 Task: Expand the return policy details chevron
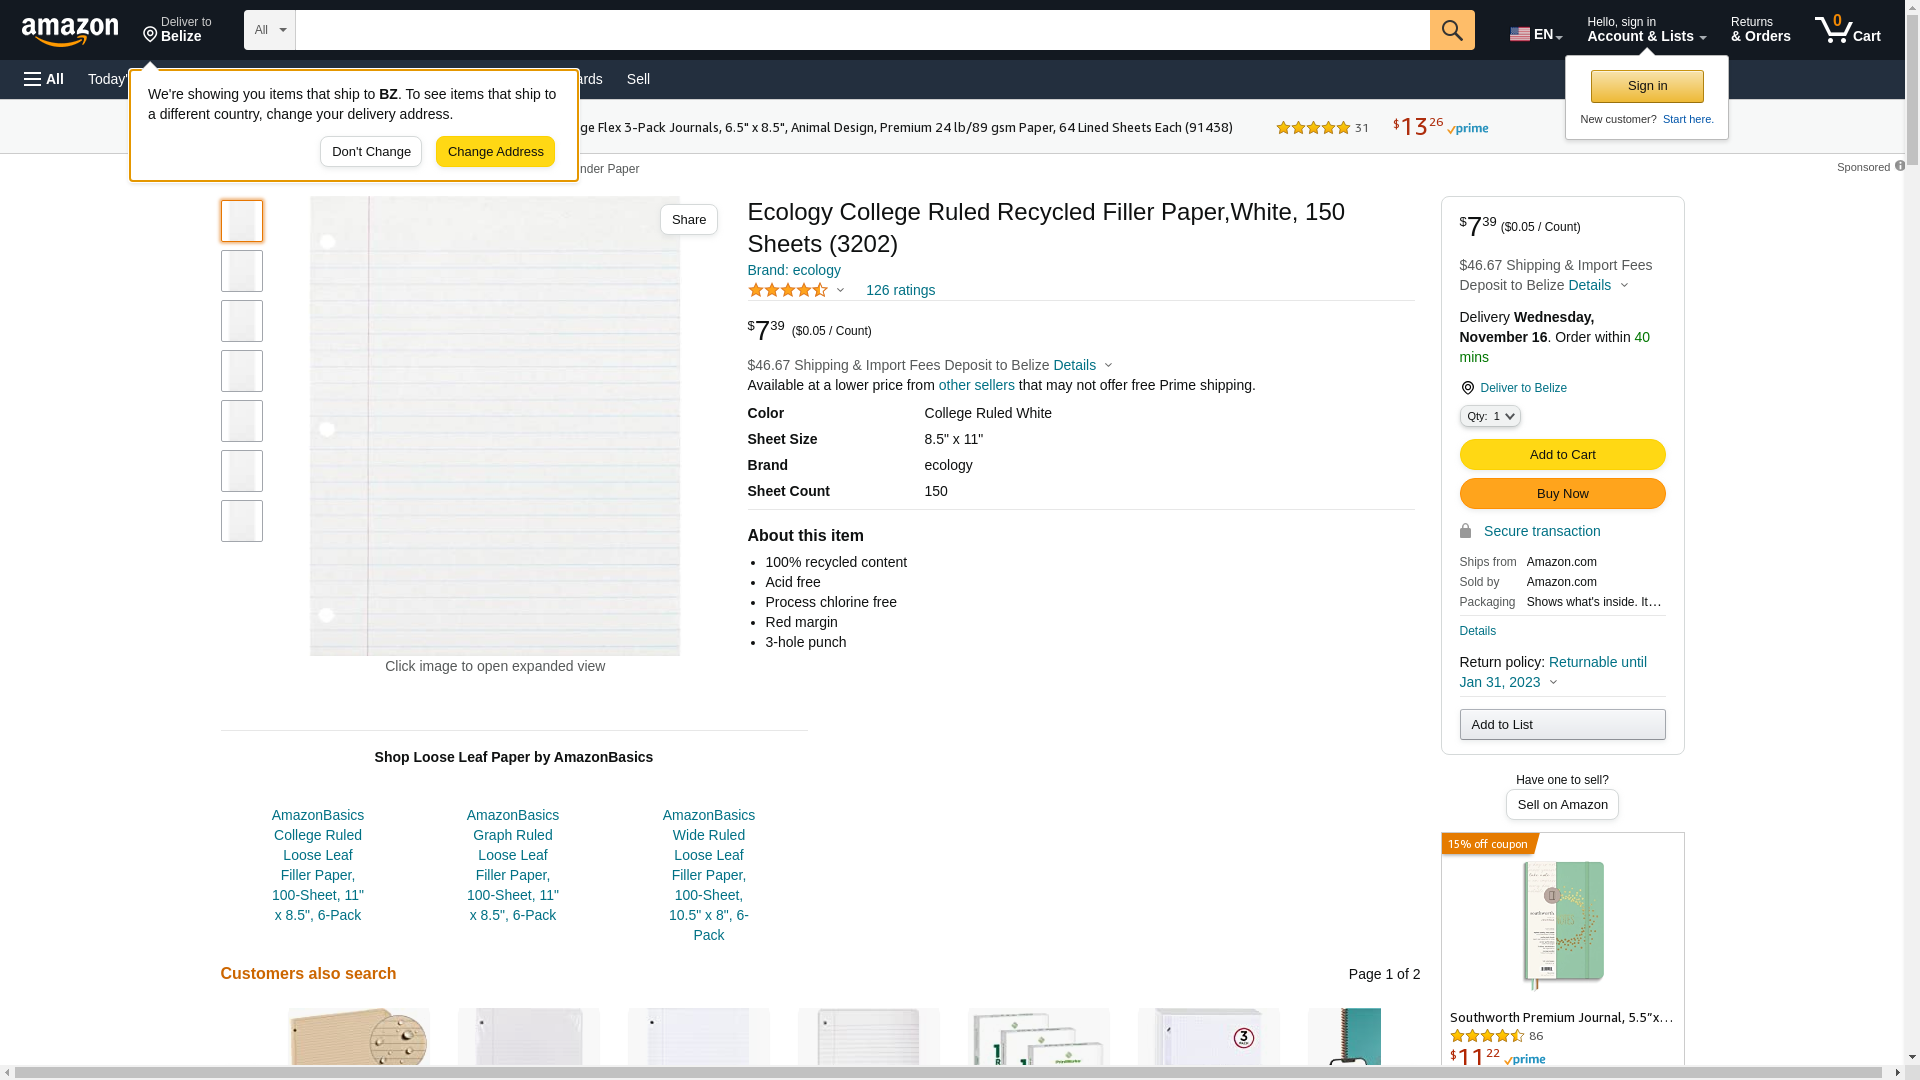point(1553,682)
